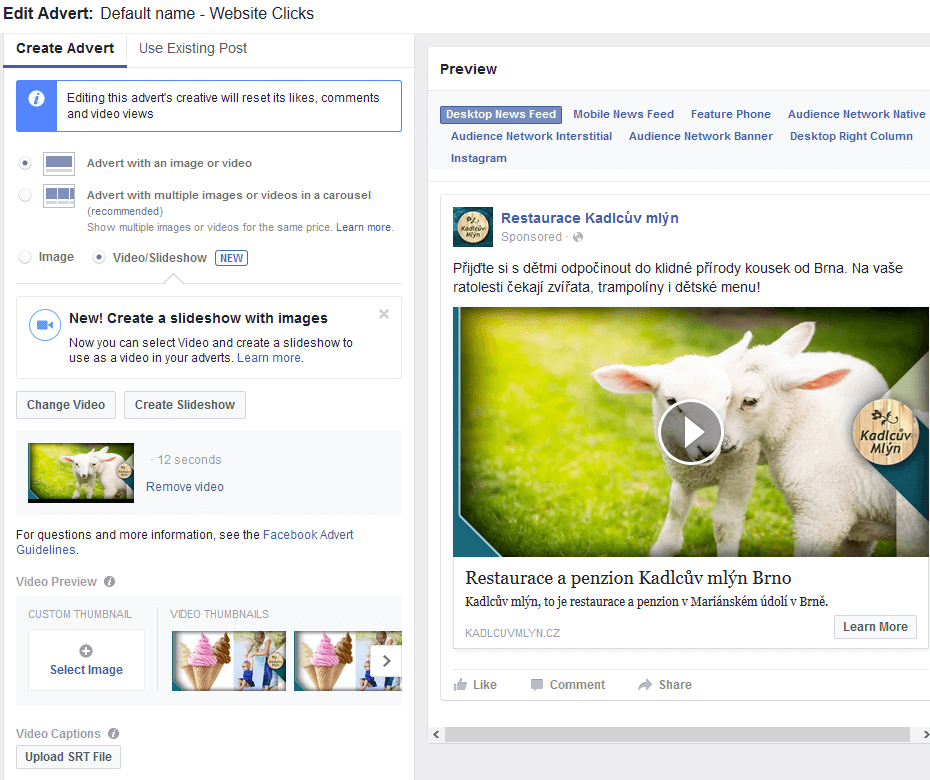
Task: Open the Restaurace Kadlcův mlýn page name link
Action: [590, 218]
